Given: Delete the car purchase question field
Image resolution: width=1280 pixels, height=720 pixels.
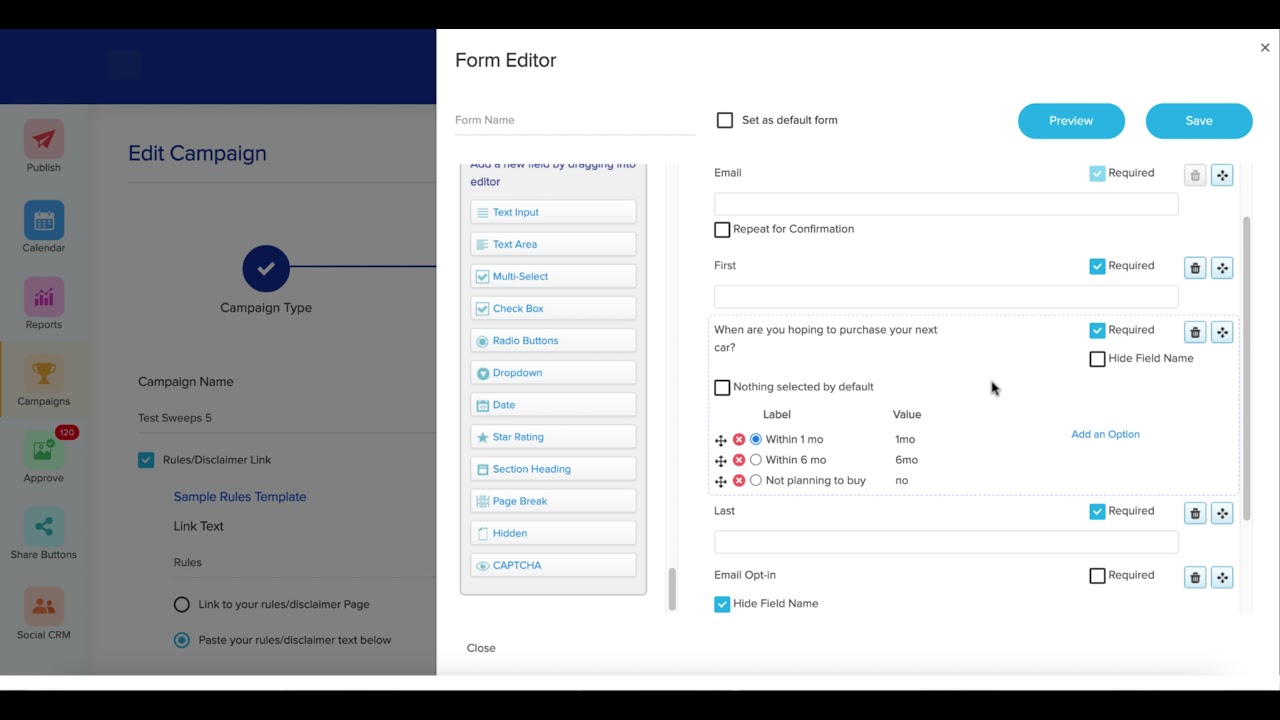Looking at the screenshot, I should click(1195, 332).
